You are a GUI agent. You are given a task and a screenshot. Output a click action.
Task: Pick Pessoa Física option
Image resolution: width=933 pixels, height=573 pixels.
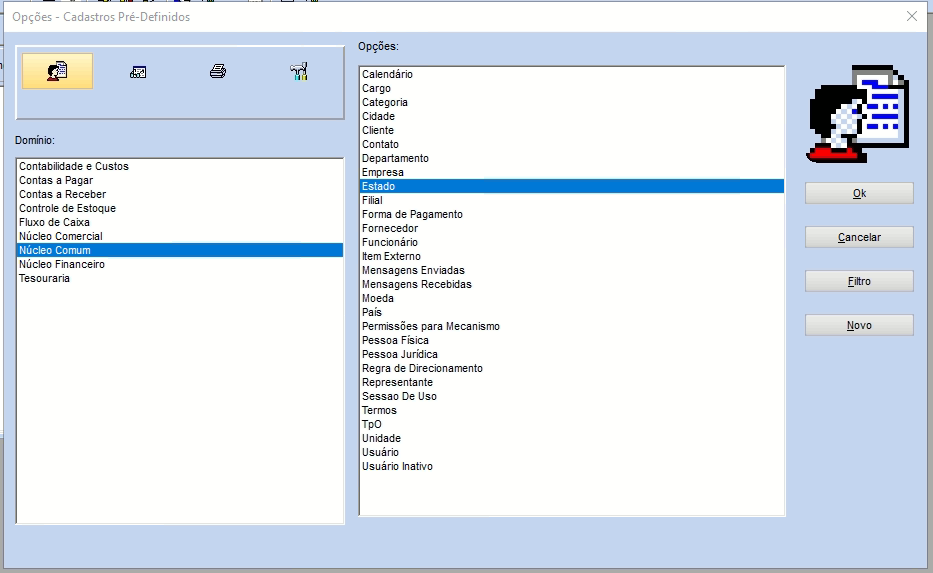click(572, 340)
